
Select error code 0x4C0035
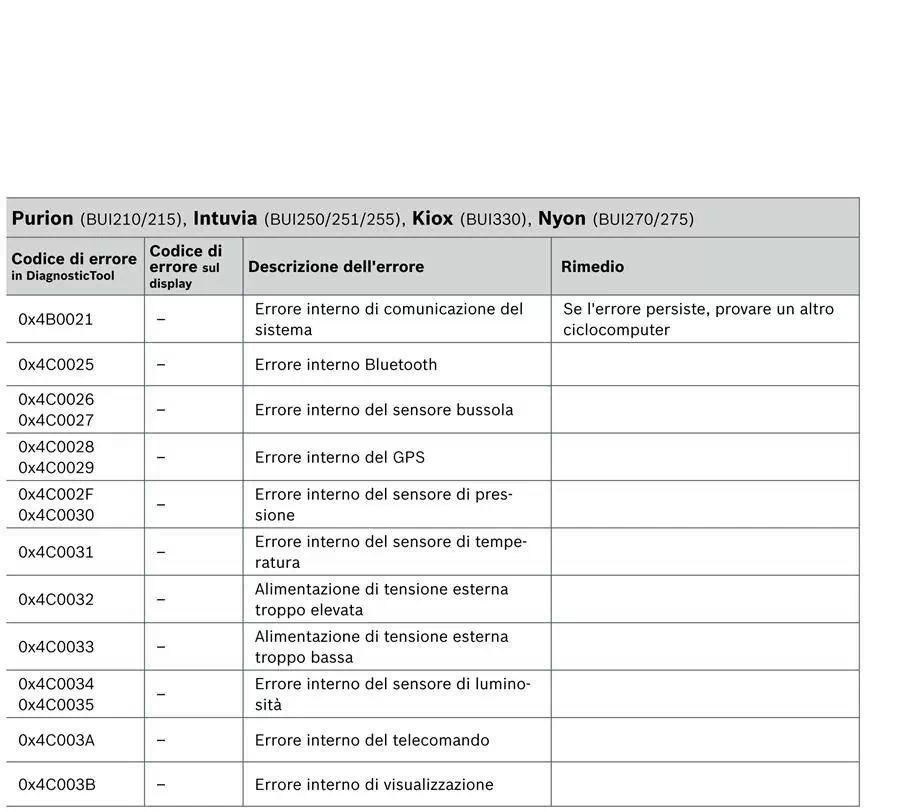click(x=56, y=705)
